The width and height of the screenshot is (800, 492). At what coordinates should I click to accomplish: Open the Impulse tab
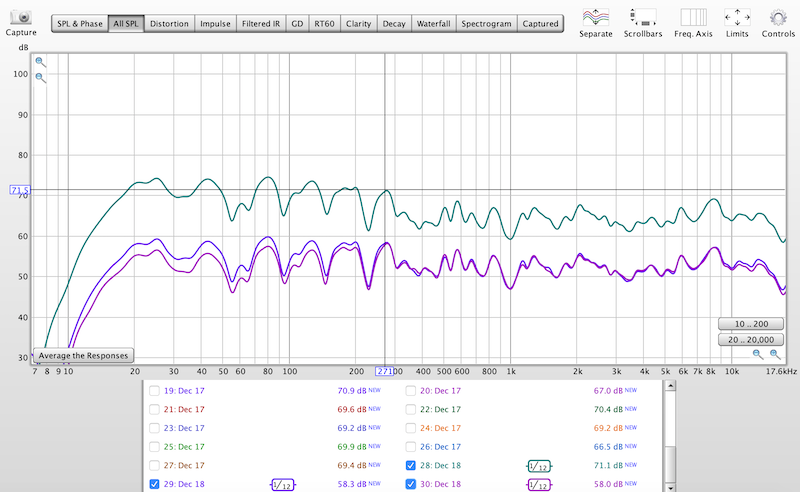tap(215, 23)
